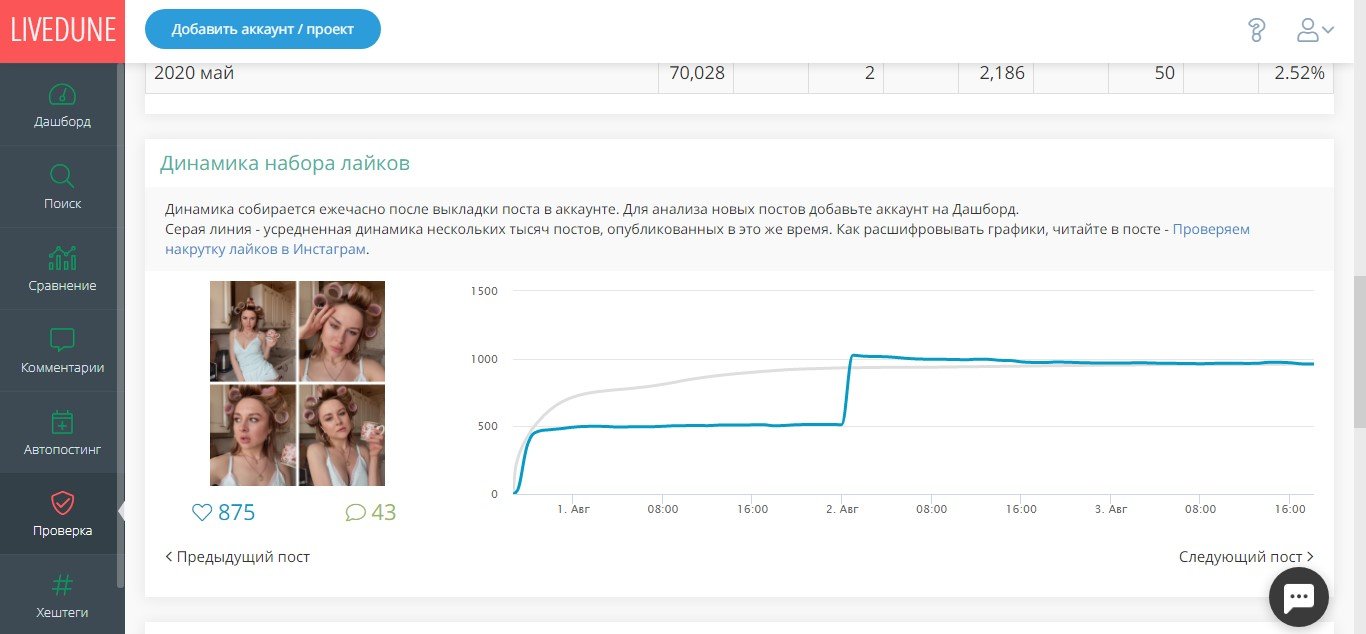
Task: Click the LIVEDUNE logo
Action: point(62,31)
